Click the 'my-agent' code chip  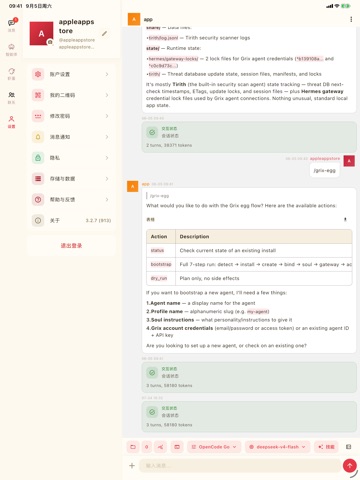pos(258,312)
